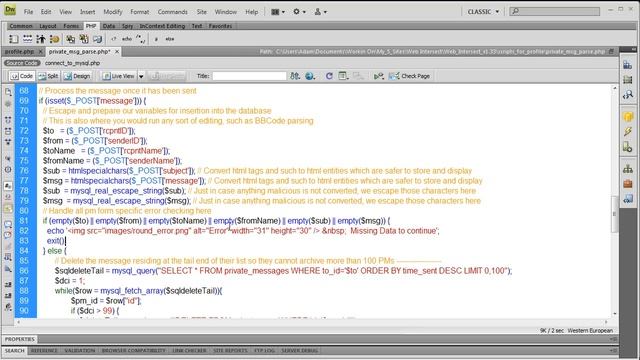Open orange briefcase Assets panel icon
Viewport: 640px width, 360px height.
pyautogui.click(x=628, y=184)
